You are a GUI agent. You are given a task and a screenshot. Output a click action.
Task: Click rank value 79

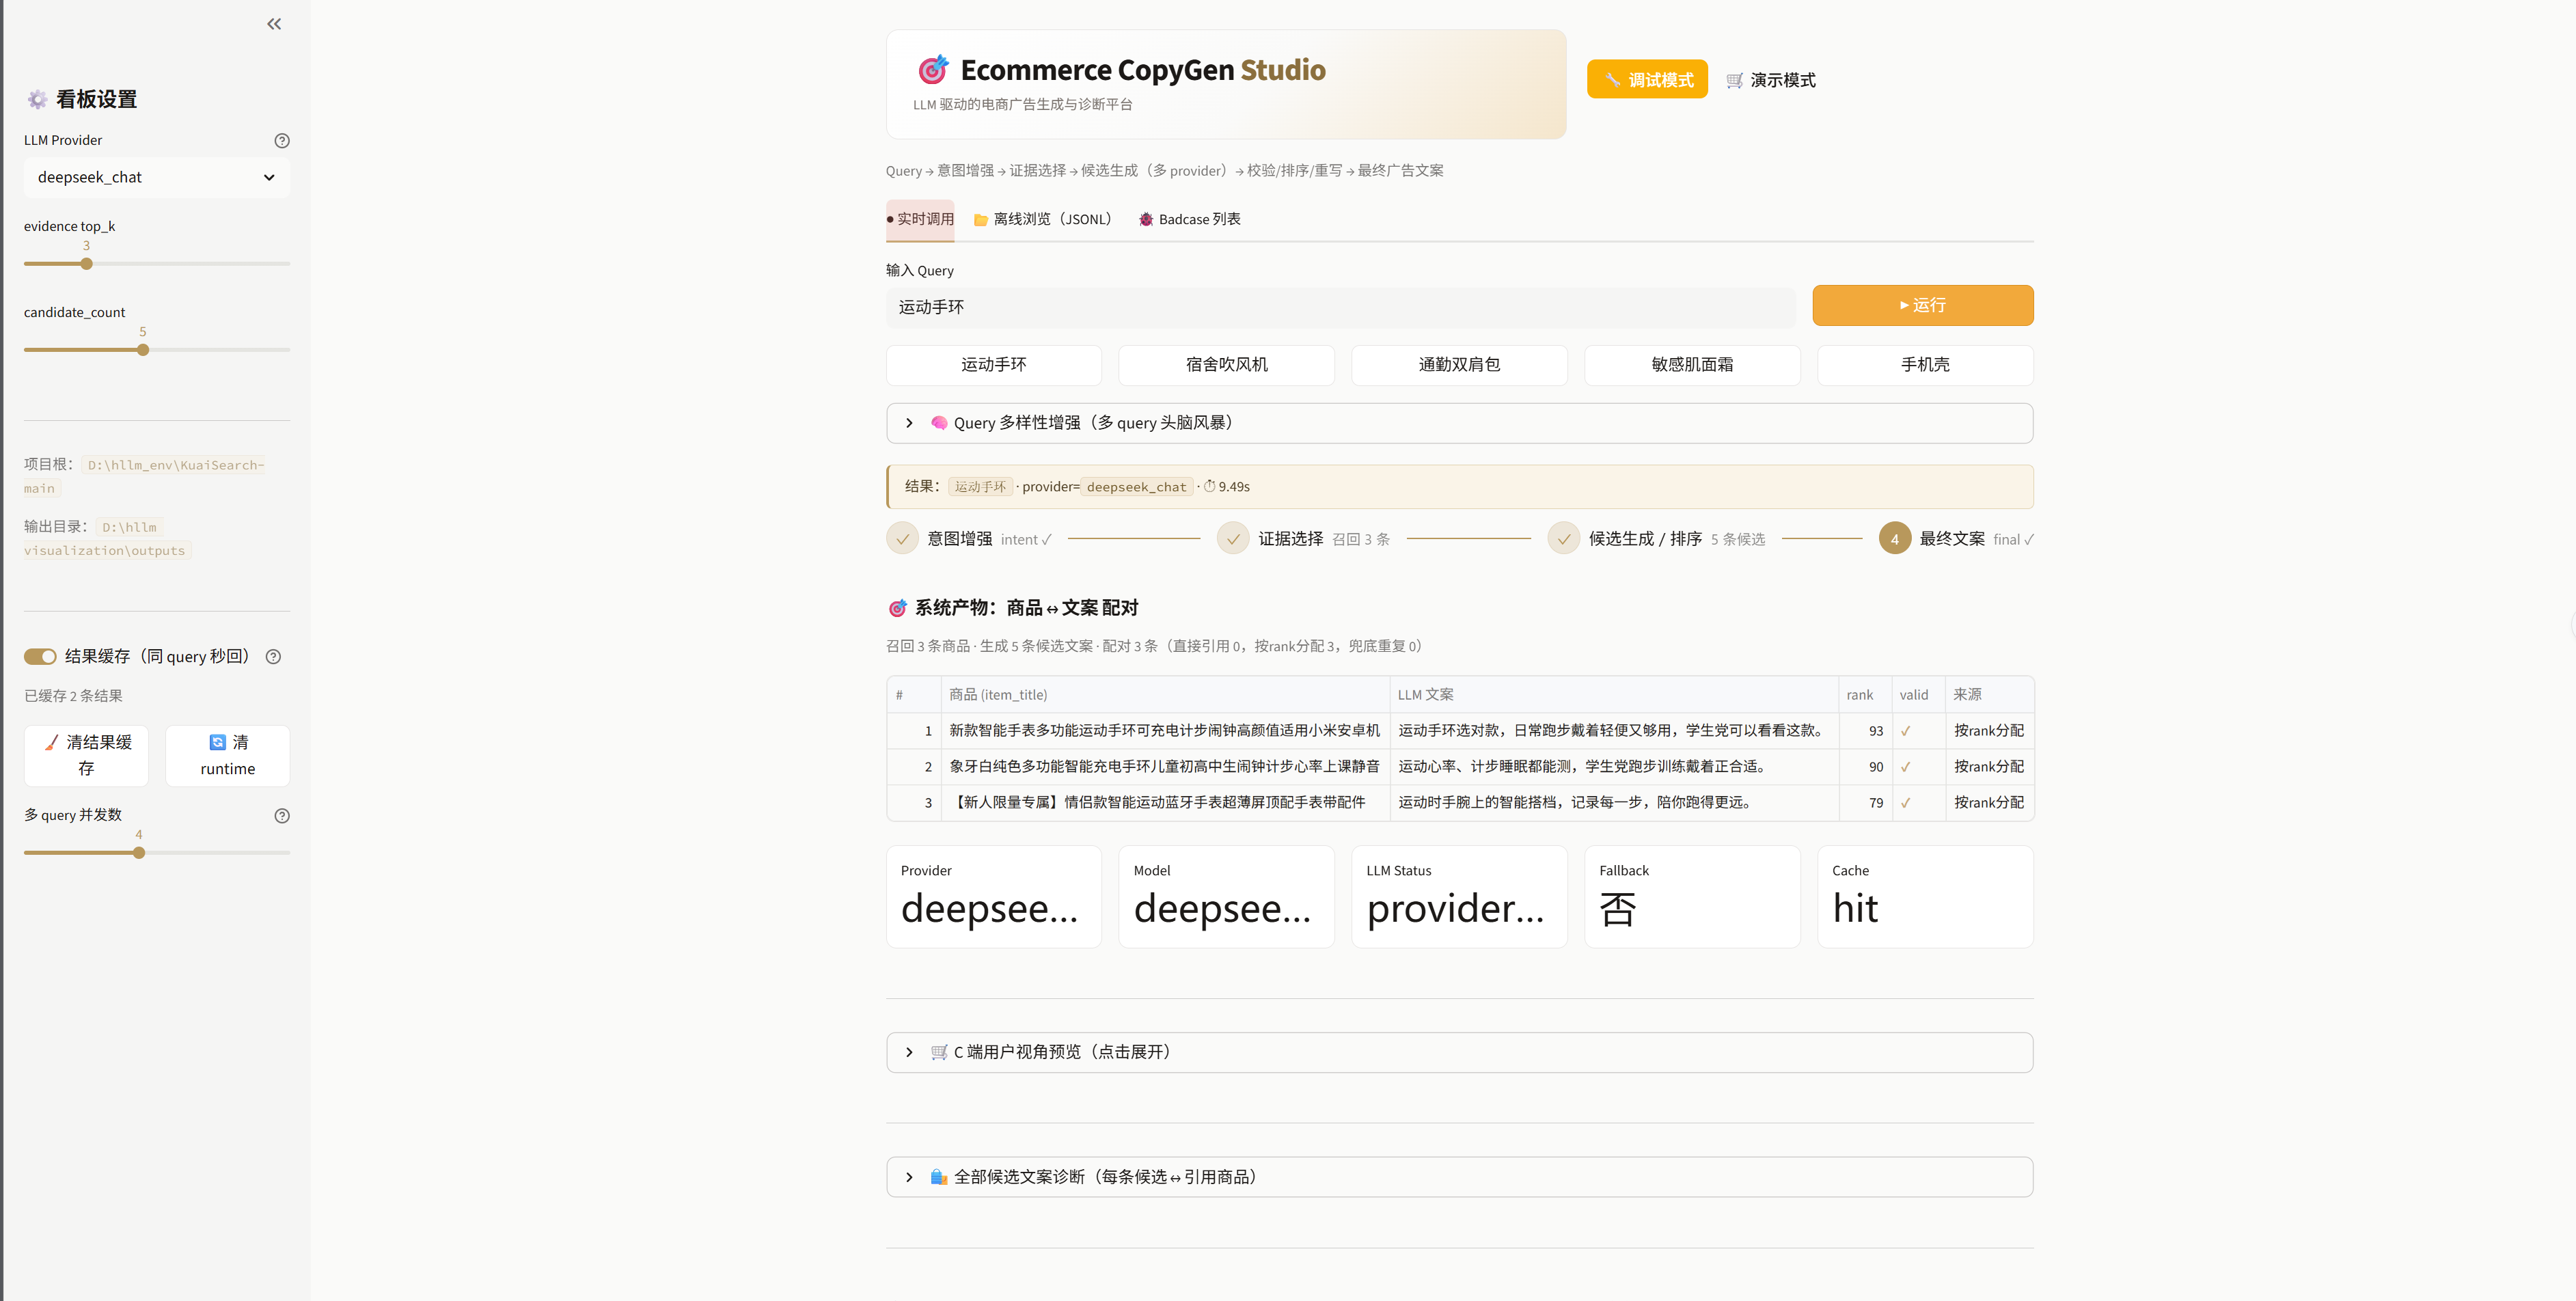pos(1875,803)
